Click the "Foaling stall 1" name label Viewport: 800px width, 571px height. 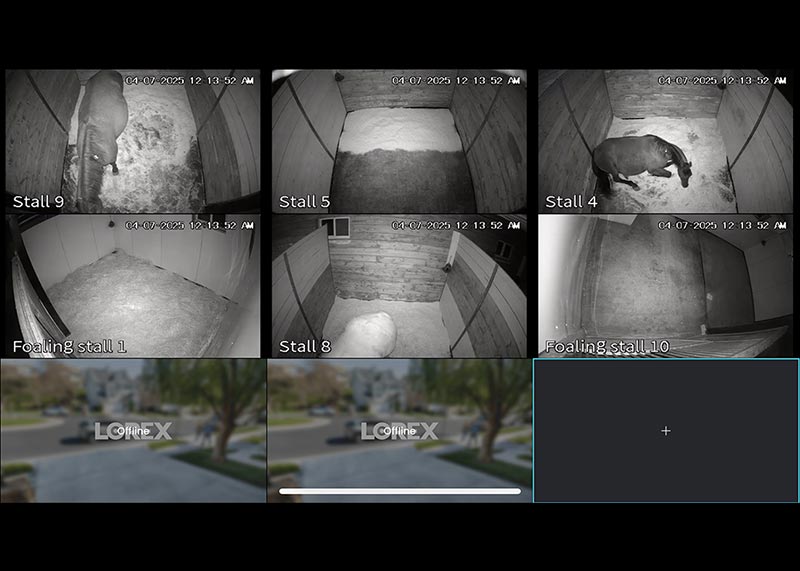[70, 347]
